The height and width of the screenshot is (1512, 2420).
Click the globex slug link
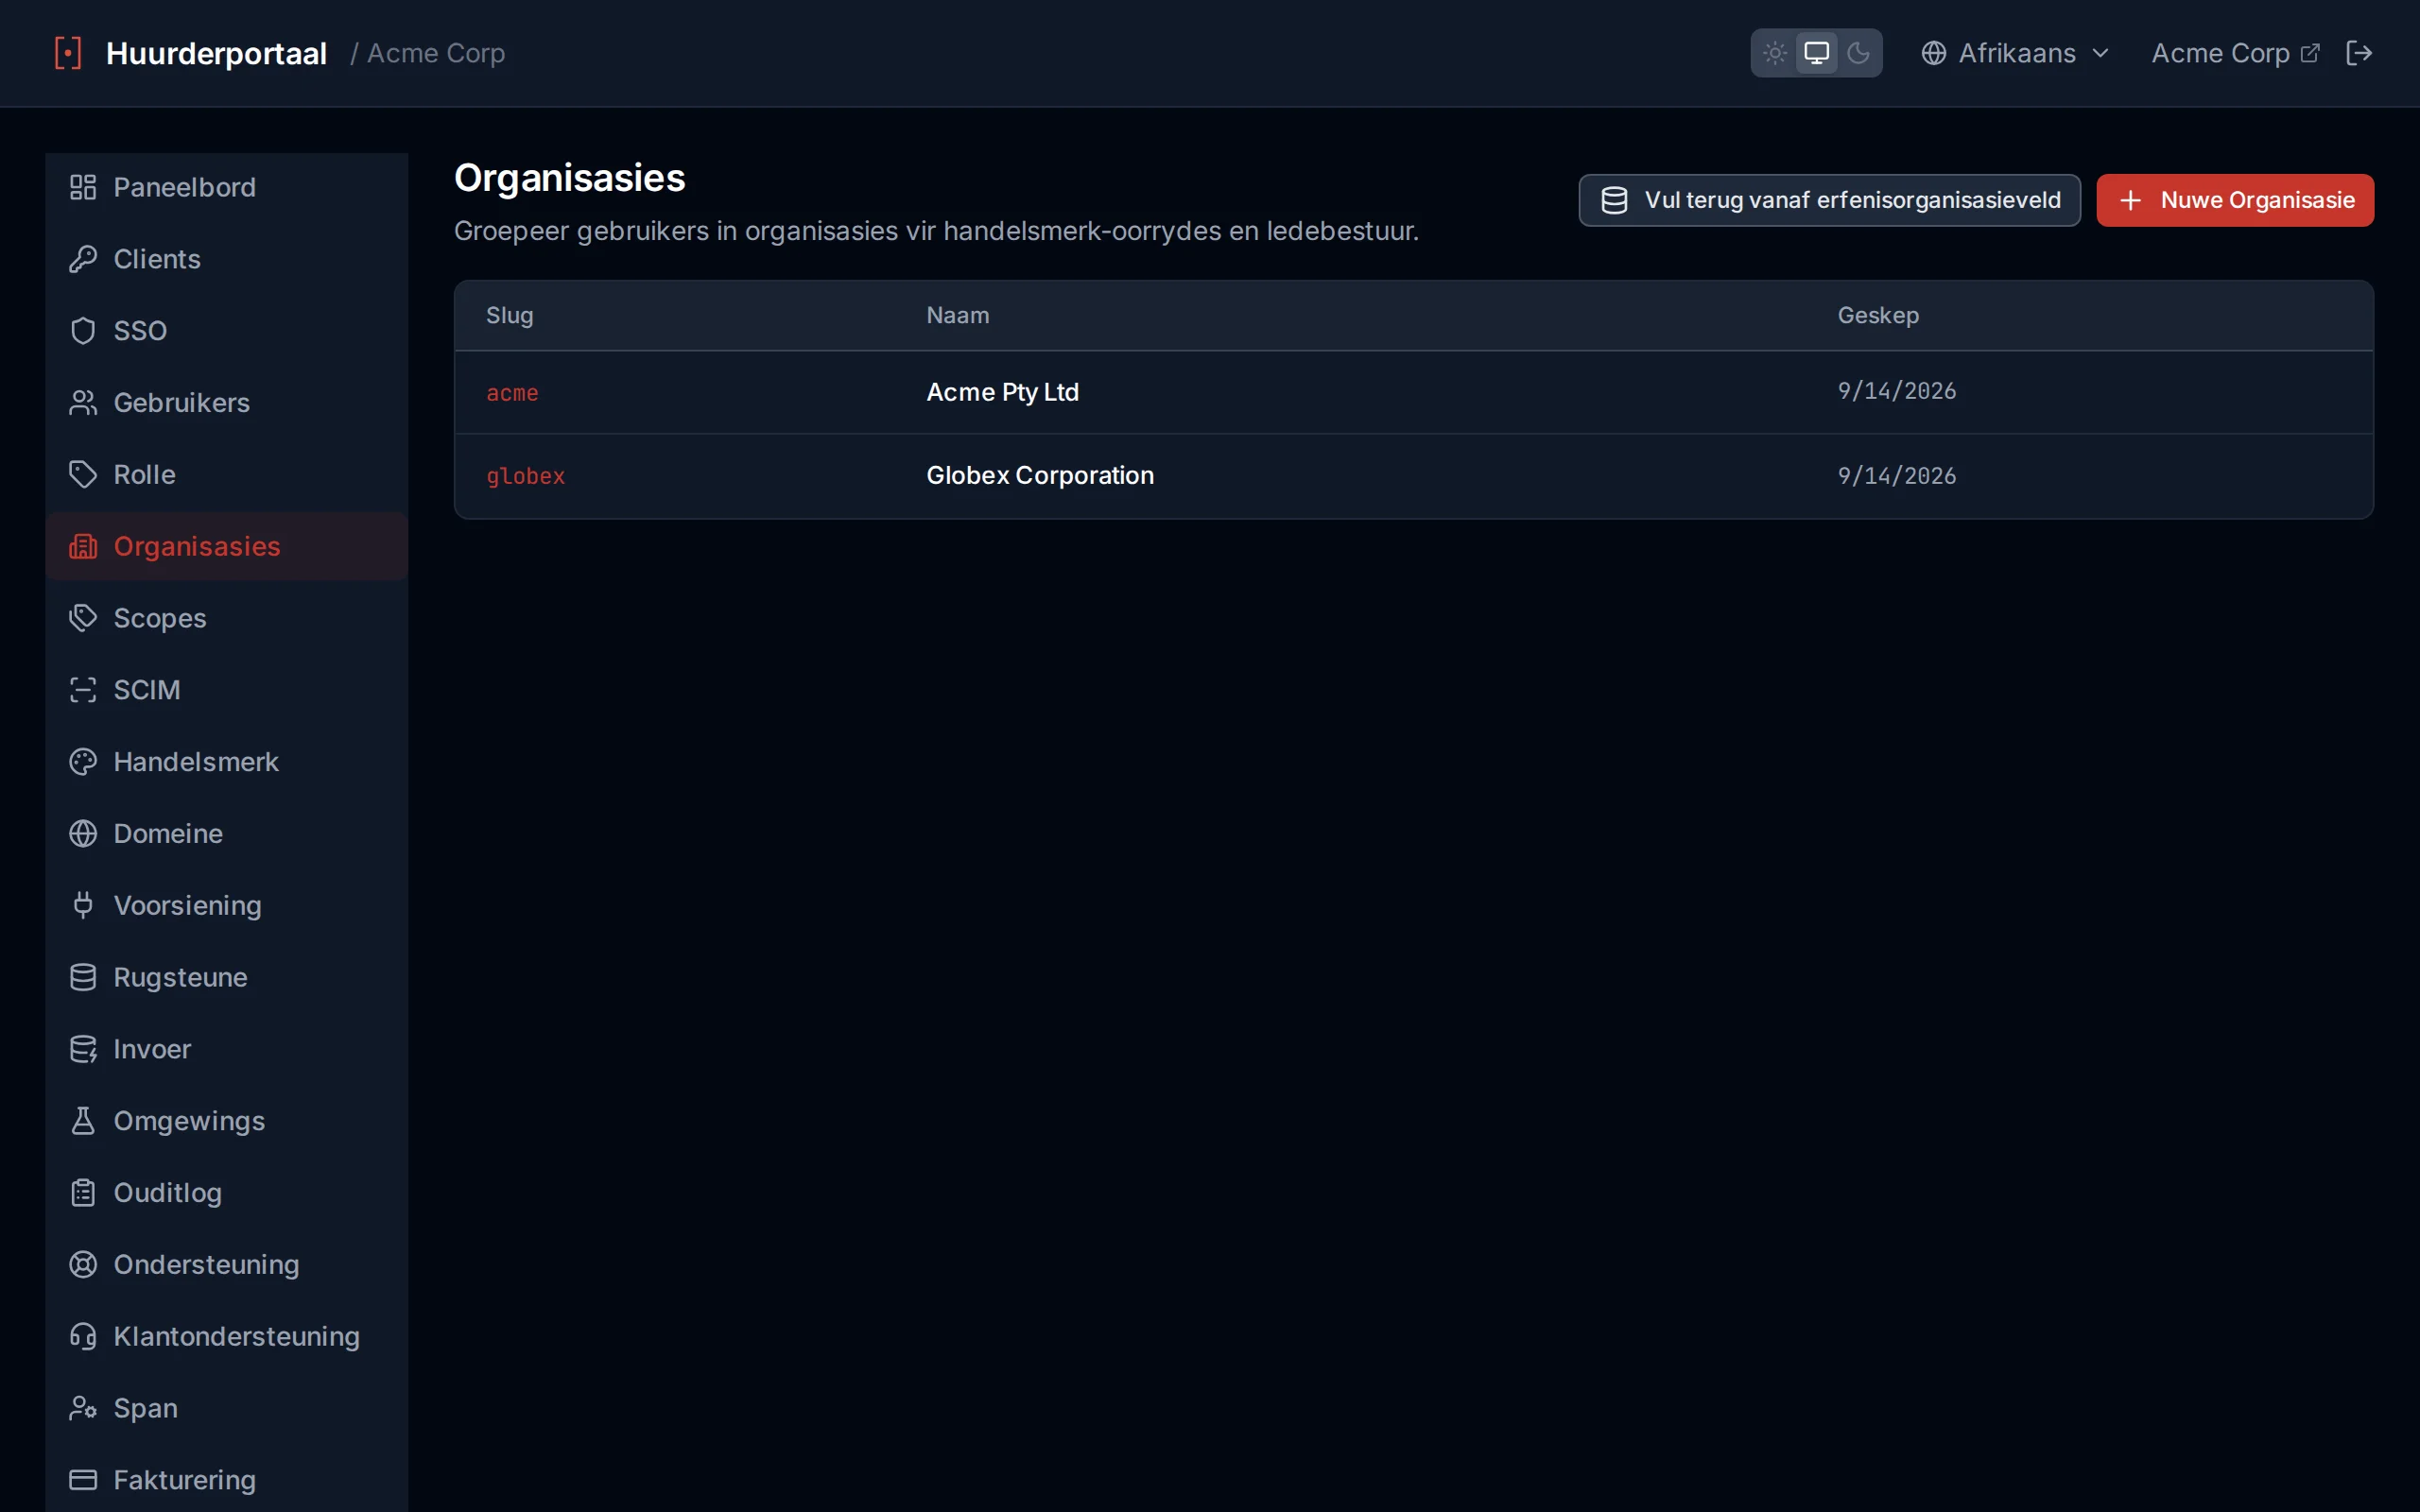coord(526,476)
